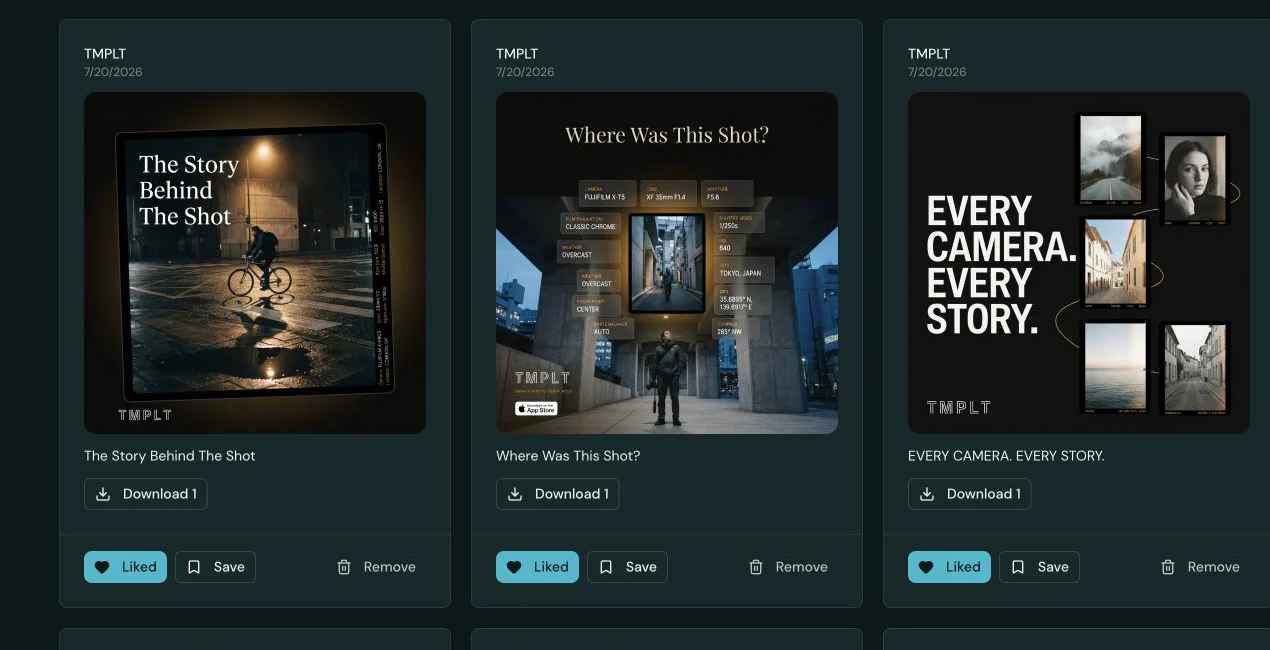Download 1 for EVERY CAMERA. EVERY STORY.
The width and height of the screenshot is (1270, 650).
[970, 494]
